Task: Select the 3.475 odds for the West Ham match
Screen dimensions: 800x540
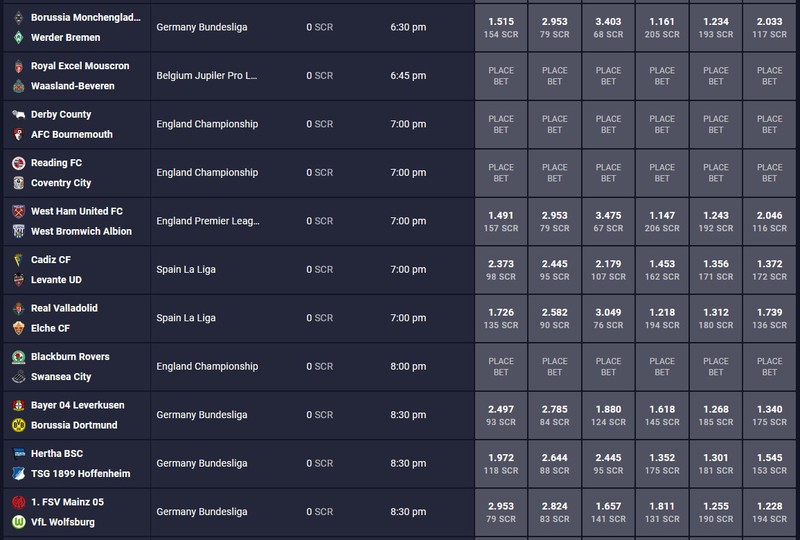Action: [608, 222]
